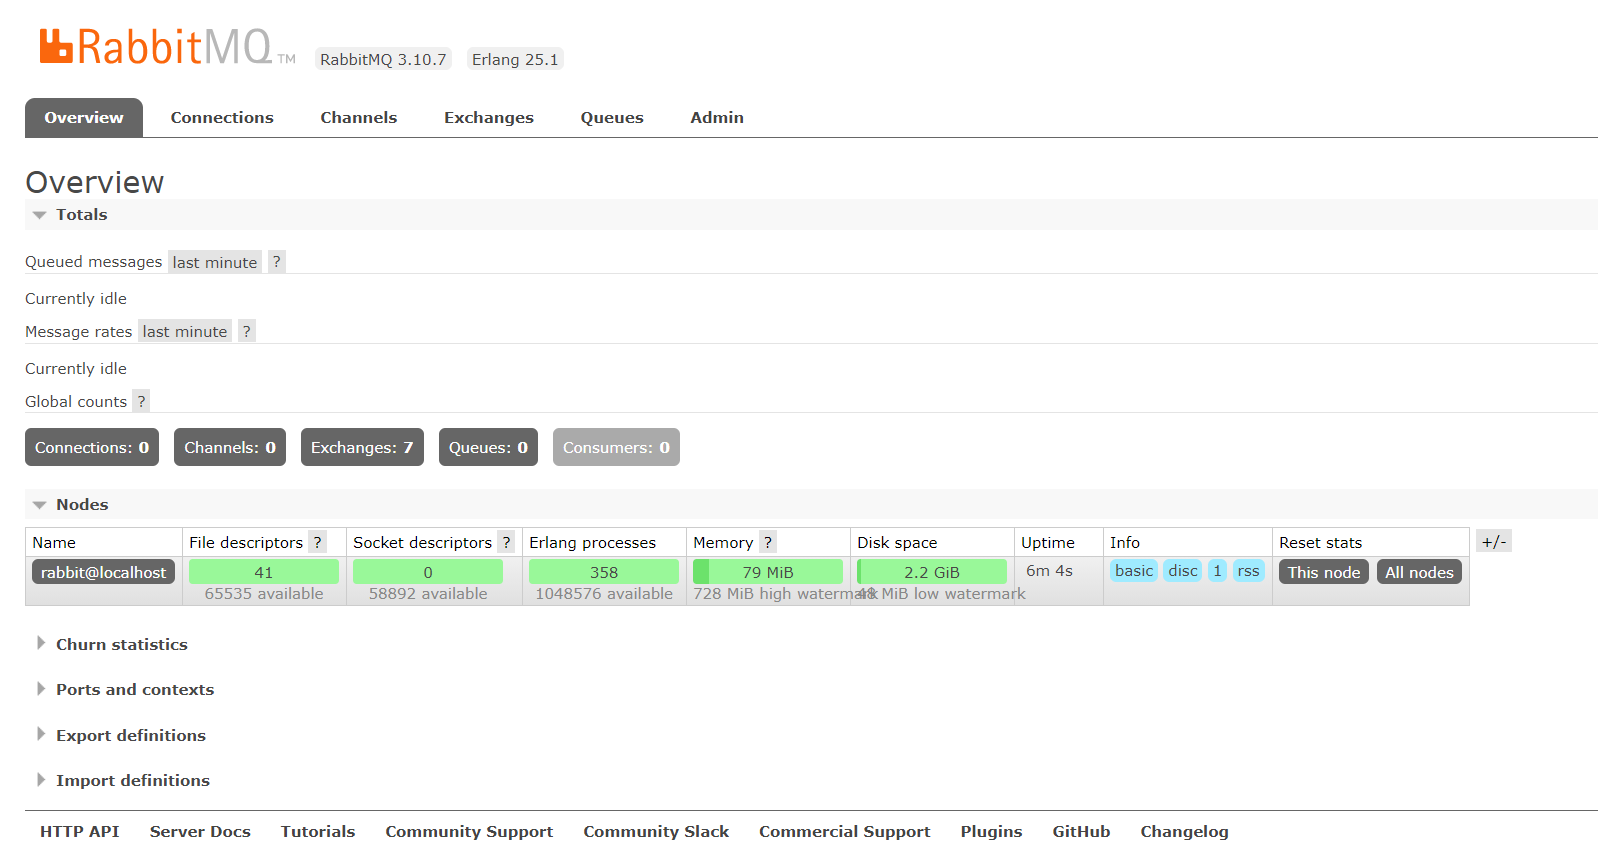Reset stats for This node
This screenshot has width=1598, height=855.
1324,572
